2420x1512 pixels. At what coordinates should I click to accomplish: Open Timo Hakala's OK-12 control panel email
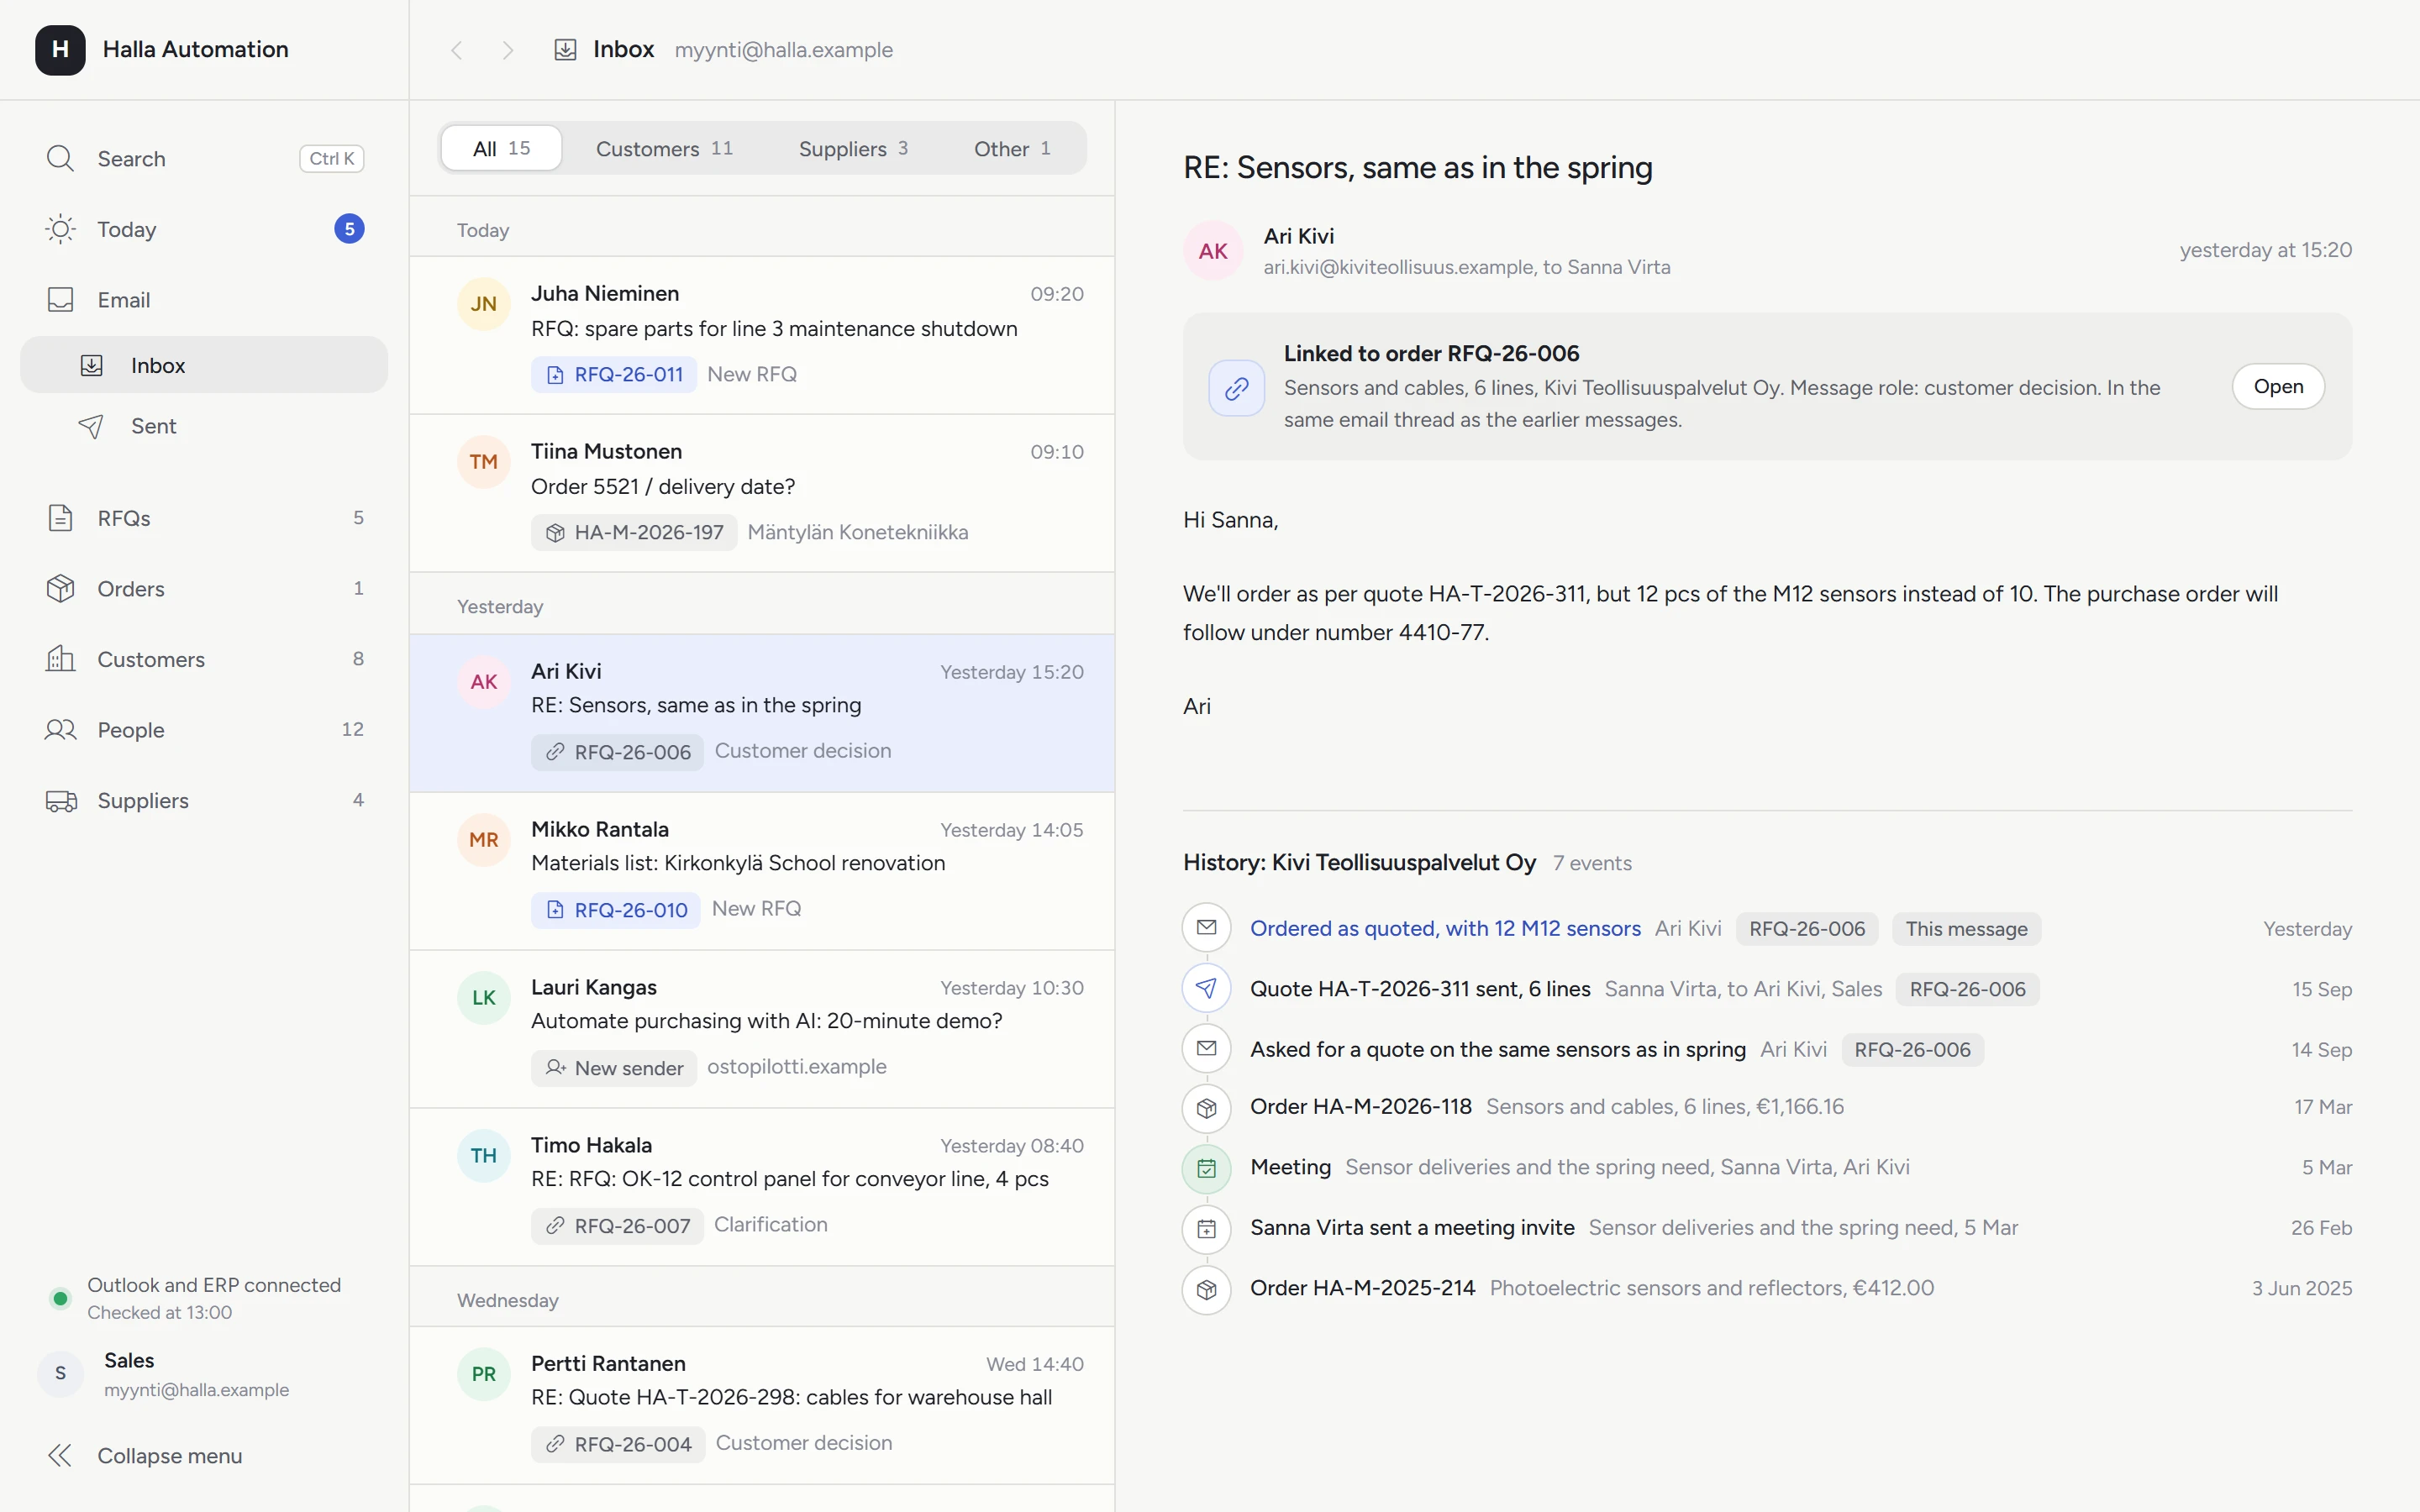tap(762, 1186)
